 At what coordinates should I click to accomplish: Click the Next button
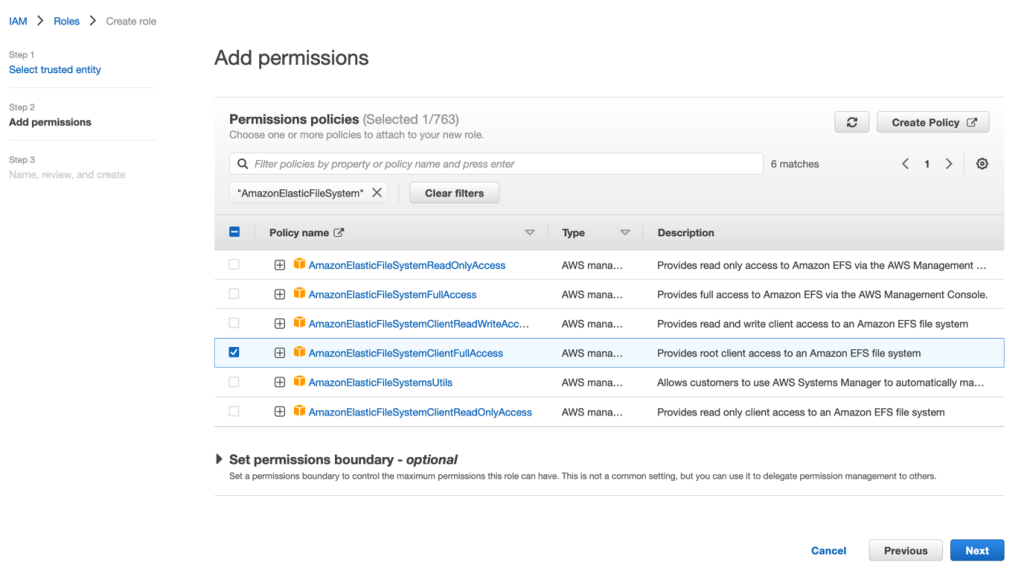click(x=977, y=550)
